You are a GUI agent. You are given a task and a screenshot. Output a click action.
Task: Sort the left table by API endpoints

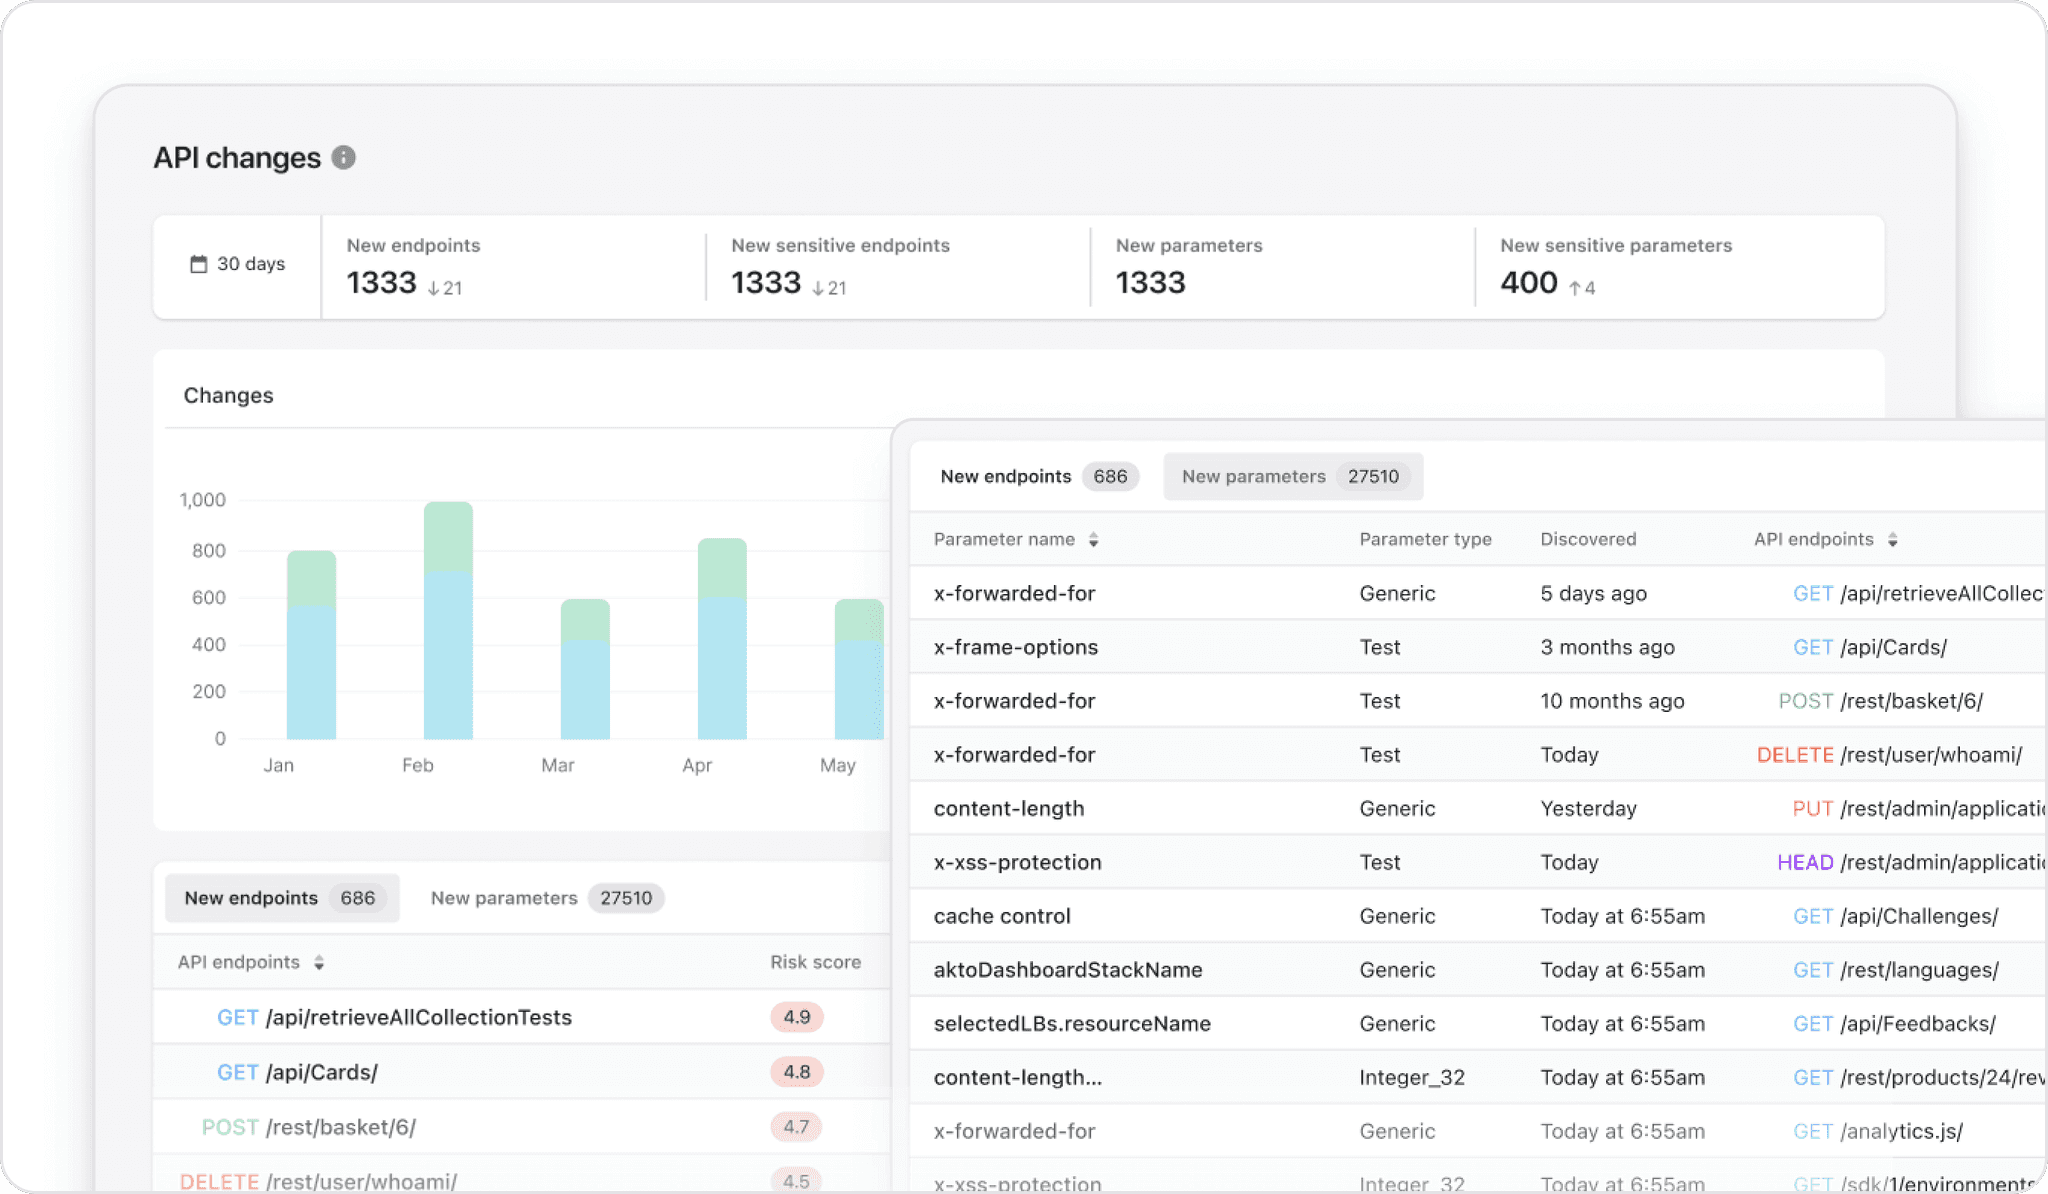click(319, 962)
